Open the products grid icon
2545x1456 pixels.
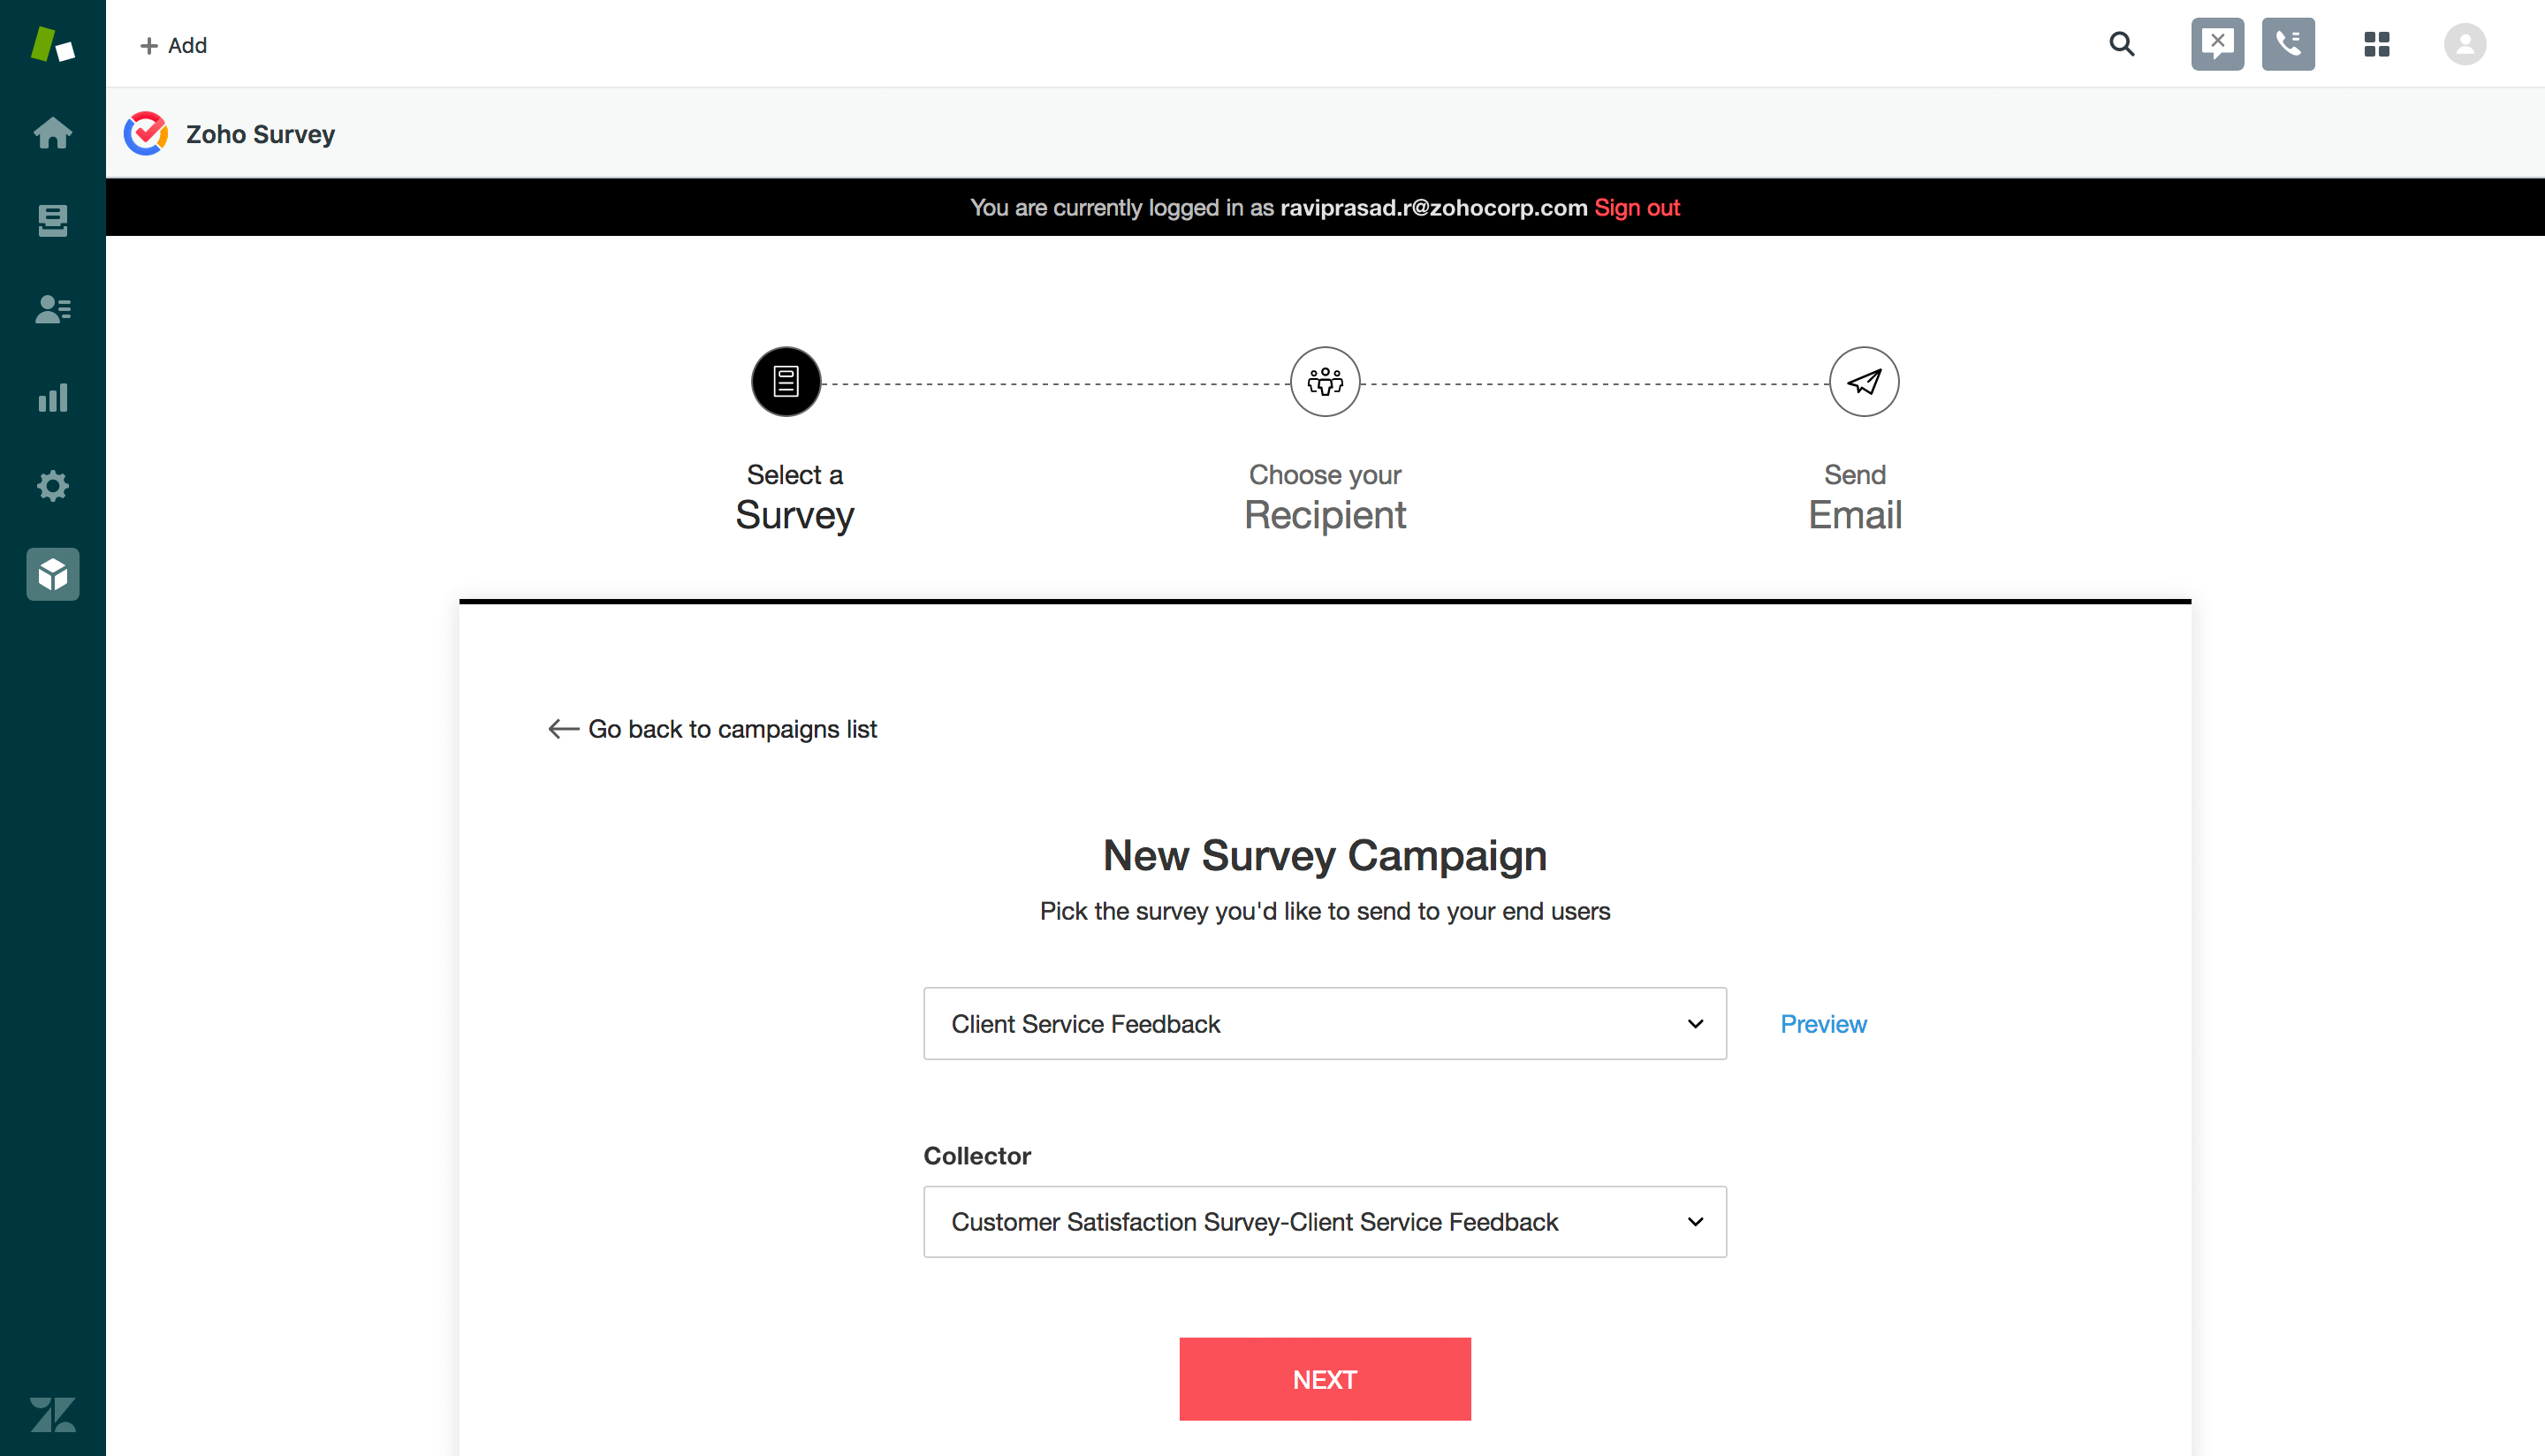click(2376, 44)
